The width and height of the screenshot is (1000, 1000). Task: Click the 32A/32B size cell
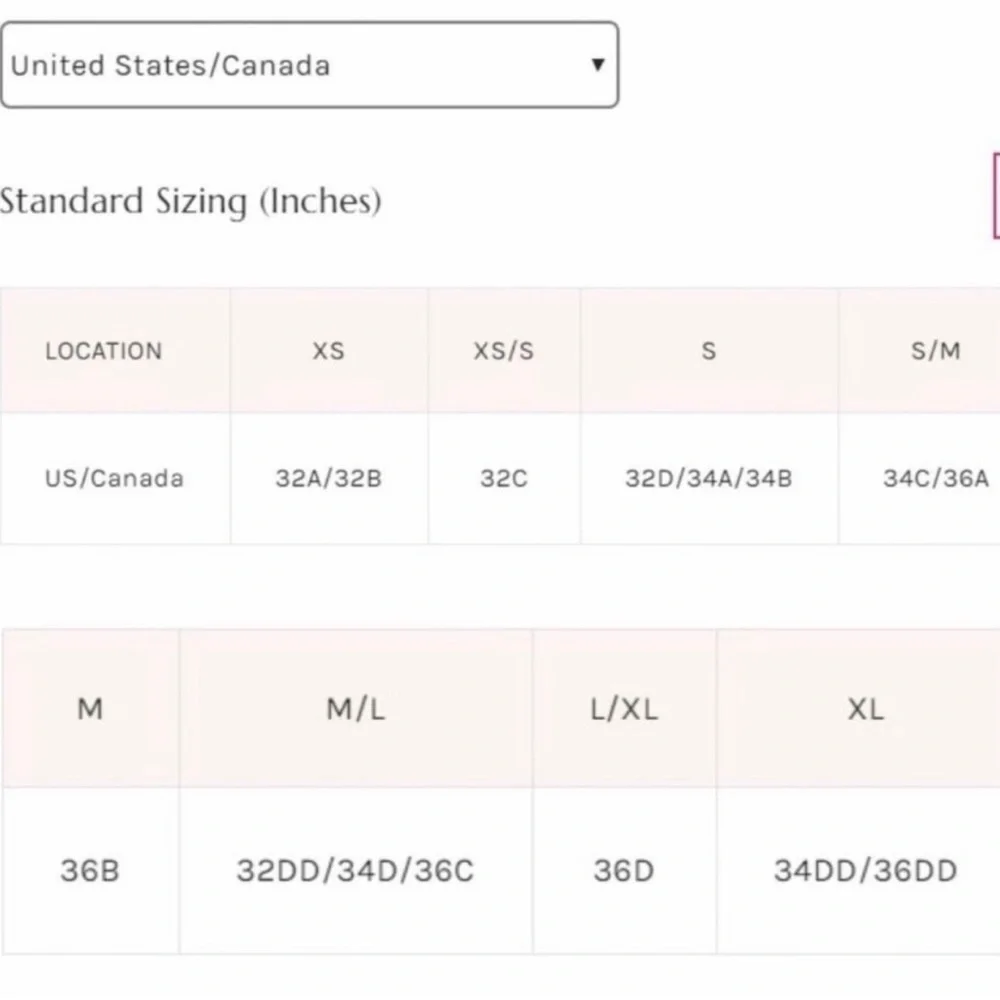pos(328,478)
